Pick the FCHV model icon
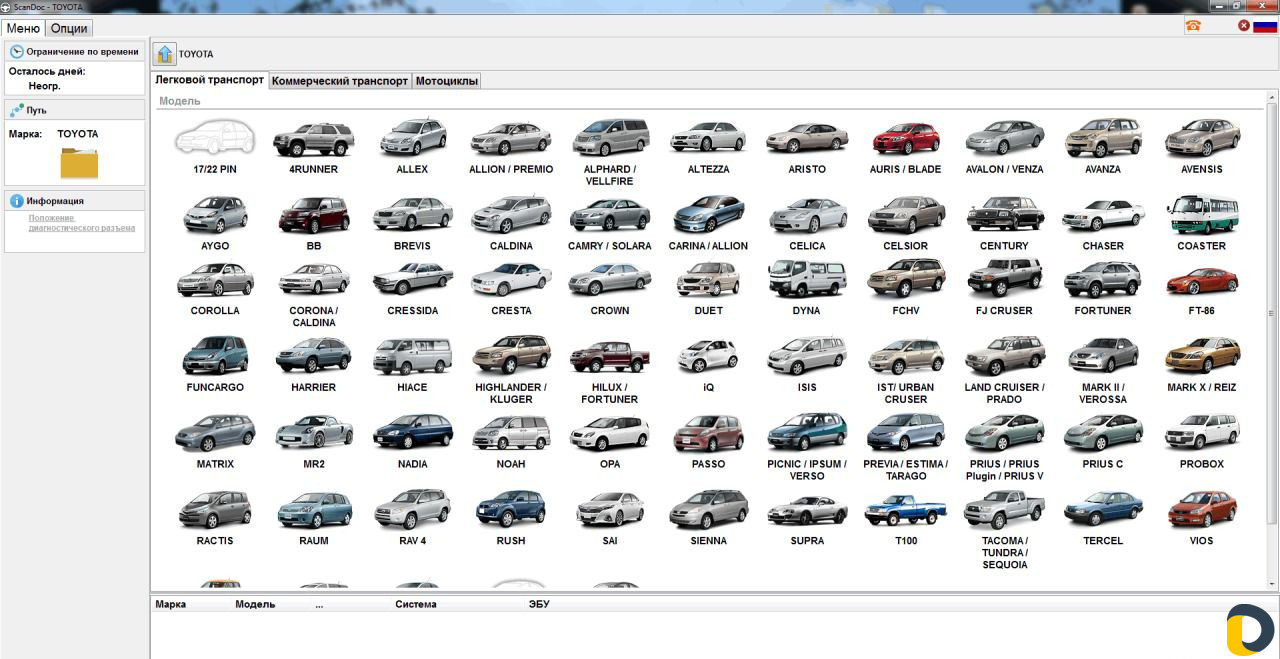The height and width of the screenshot is (659, 1280). point(906,279)
